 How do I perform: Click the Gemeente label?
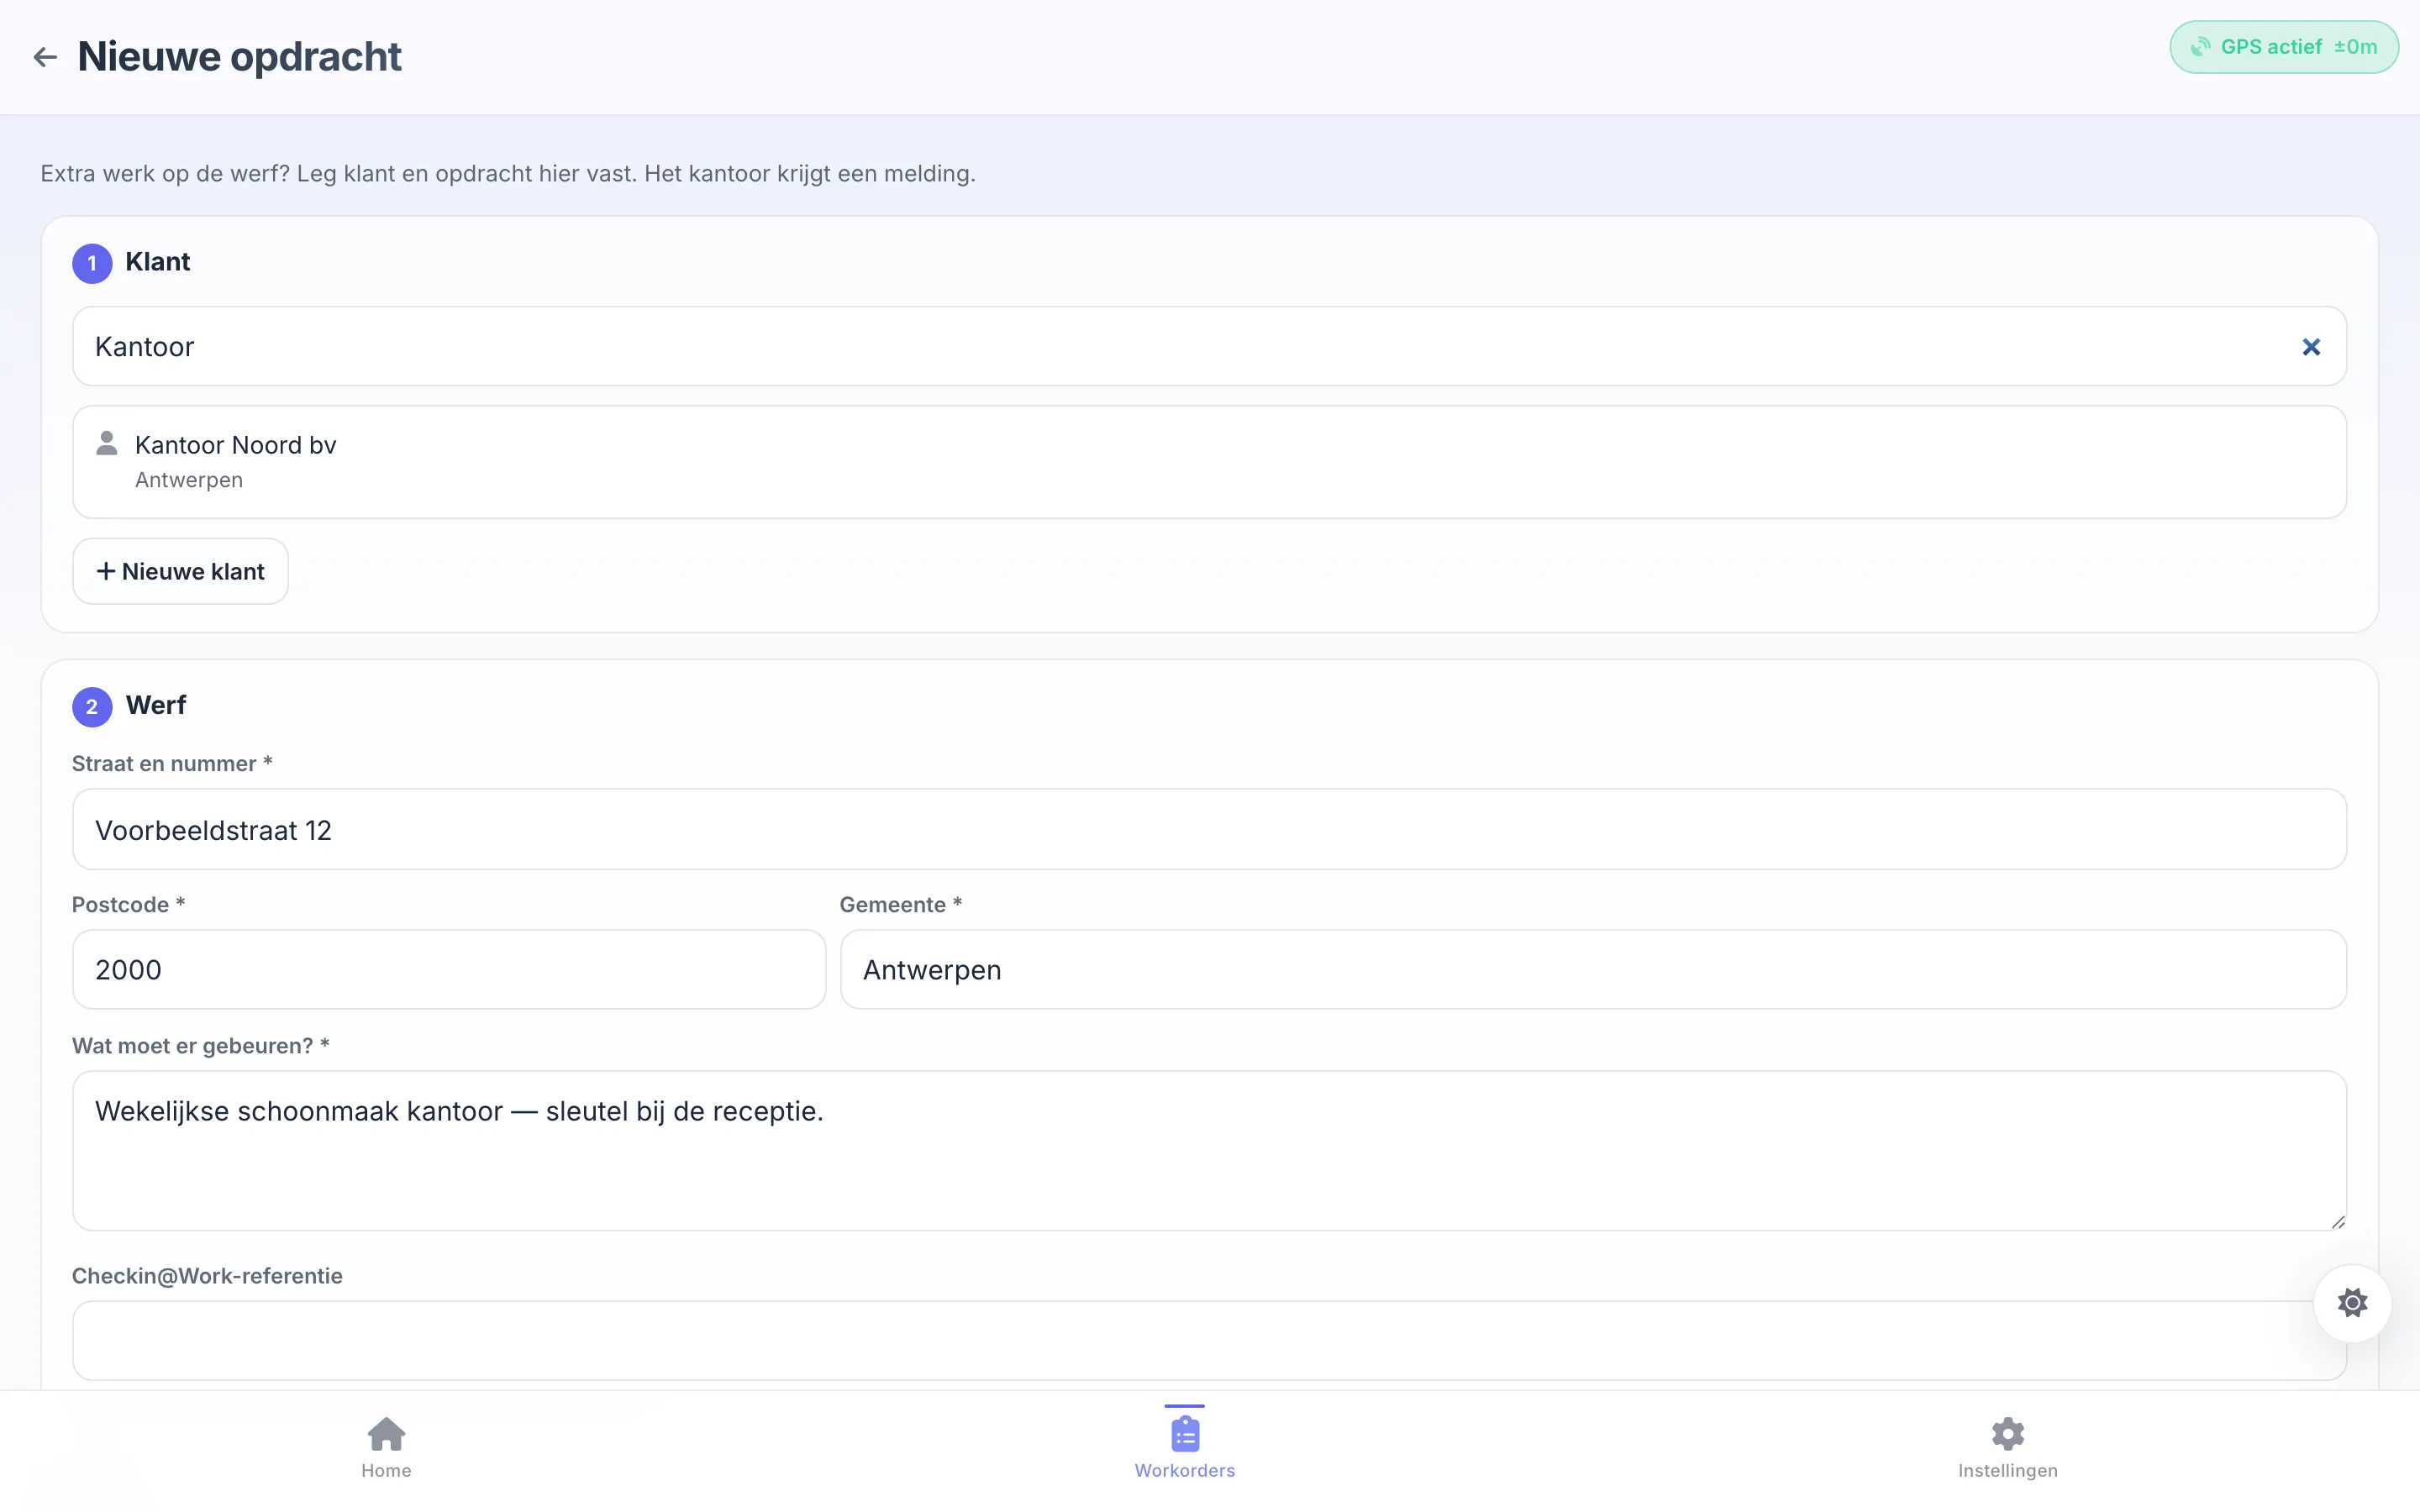tap(901, 905)
